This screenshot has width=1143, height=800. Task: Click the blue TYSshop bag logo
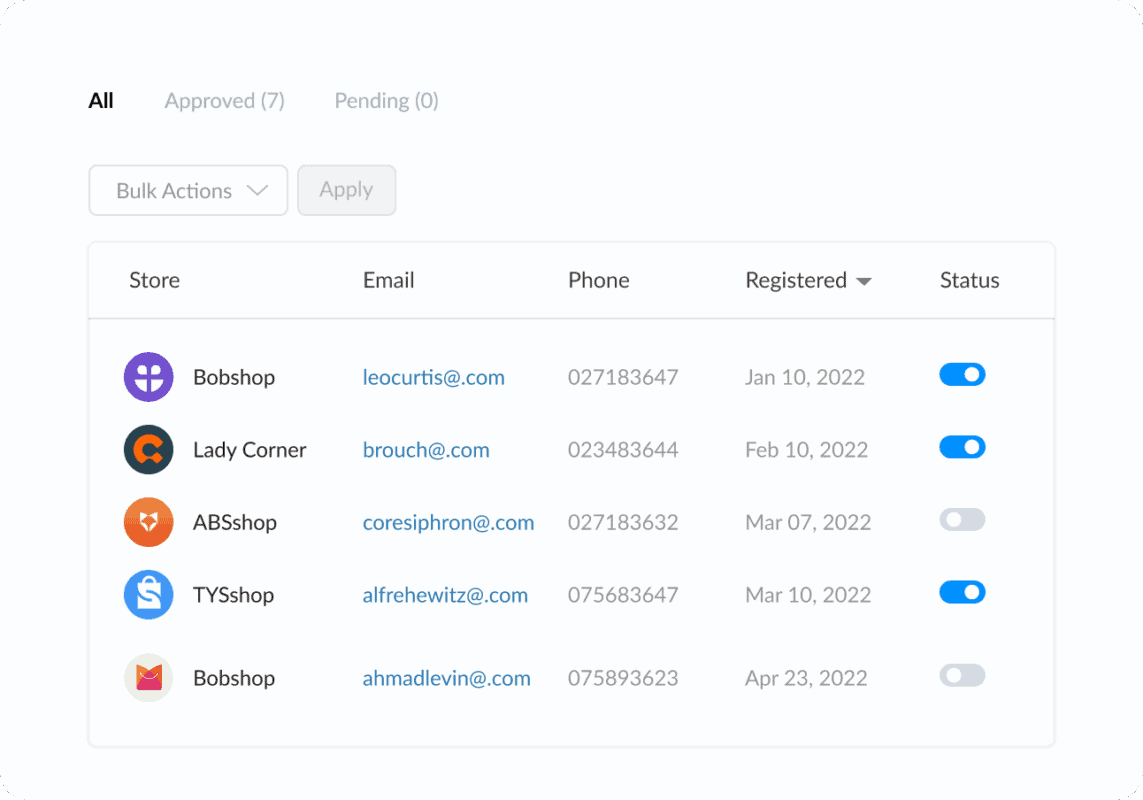coord(148,595)
